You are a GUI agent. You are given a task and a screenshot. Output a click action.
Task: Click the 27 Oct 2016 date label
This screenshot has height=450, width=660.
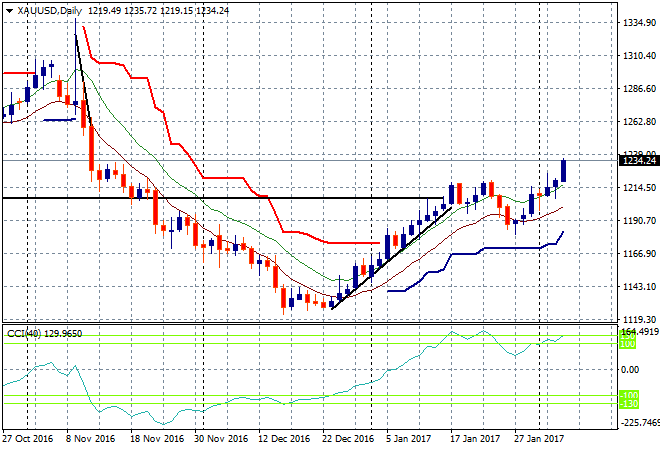pyautogui.click(x=28, y=439)
